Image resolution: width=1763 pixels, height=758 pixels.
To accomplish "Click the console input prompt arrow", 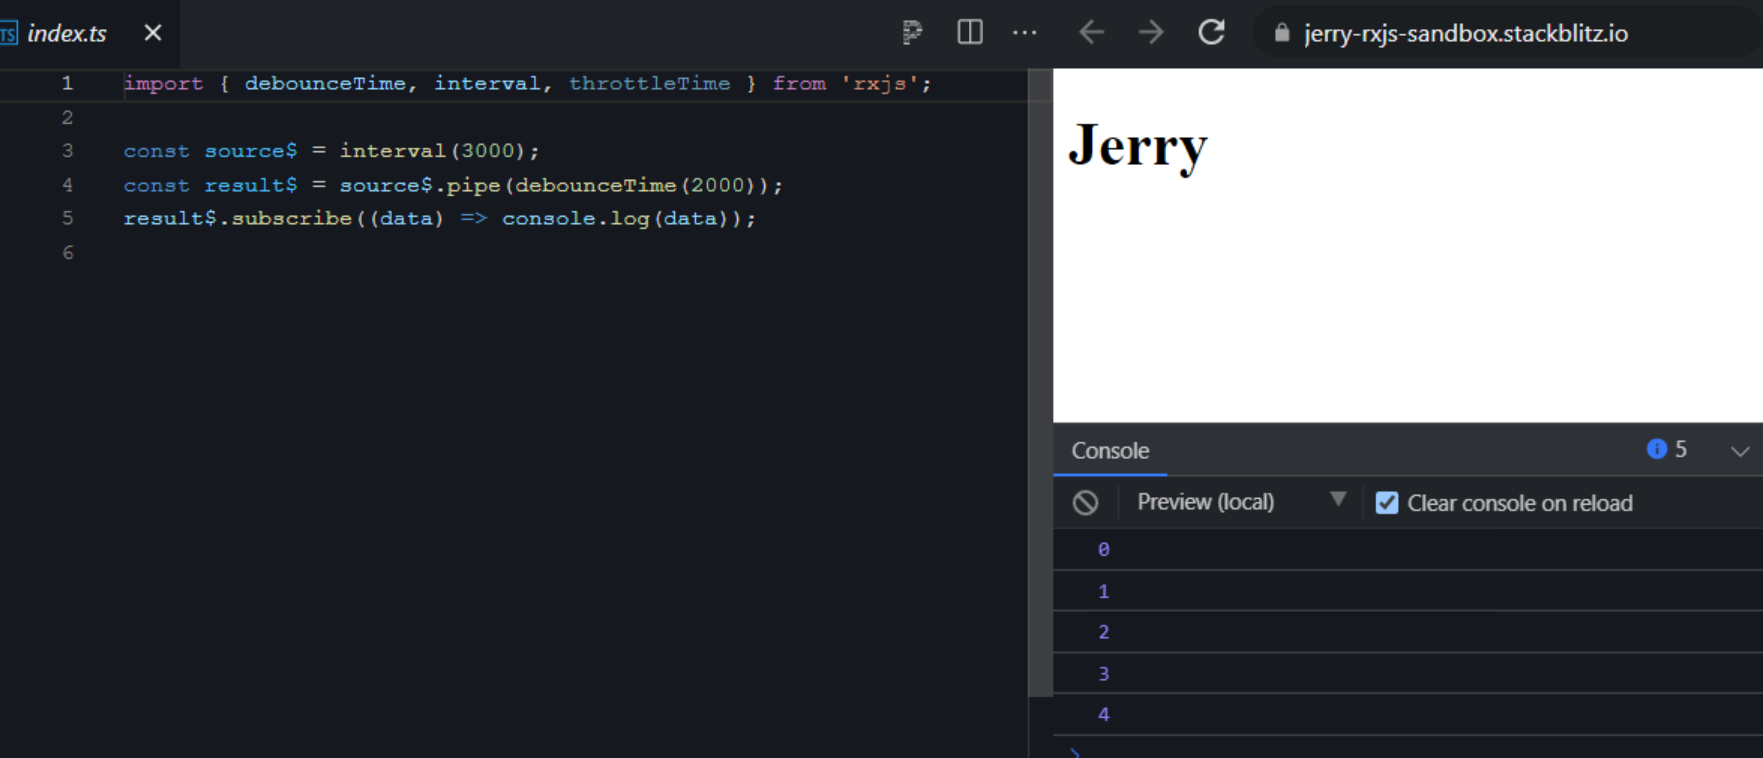I will [x=1075, y=752].
